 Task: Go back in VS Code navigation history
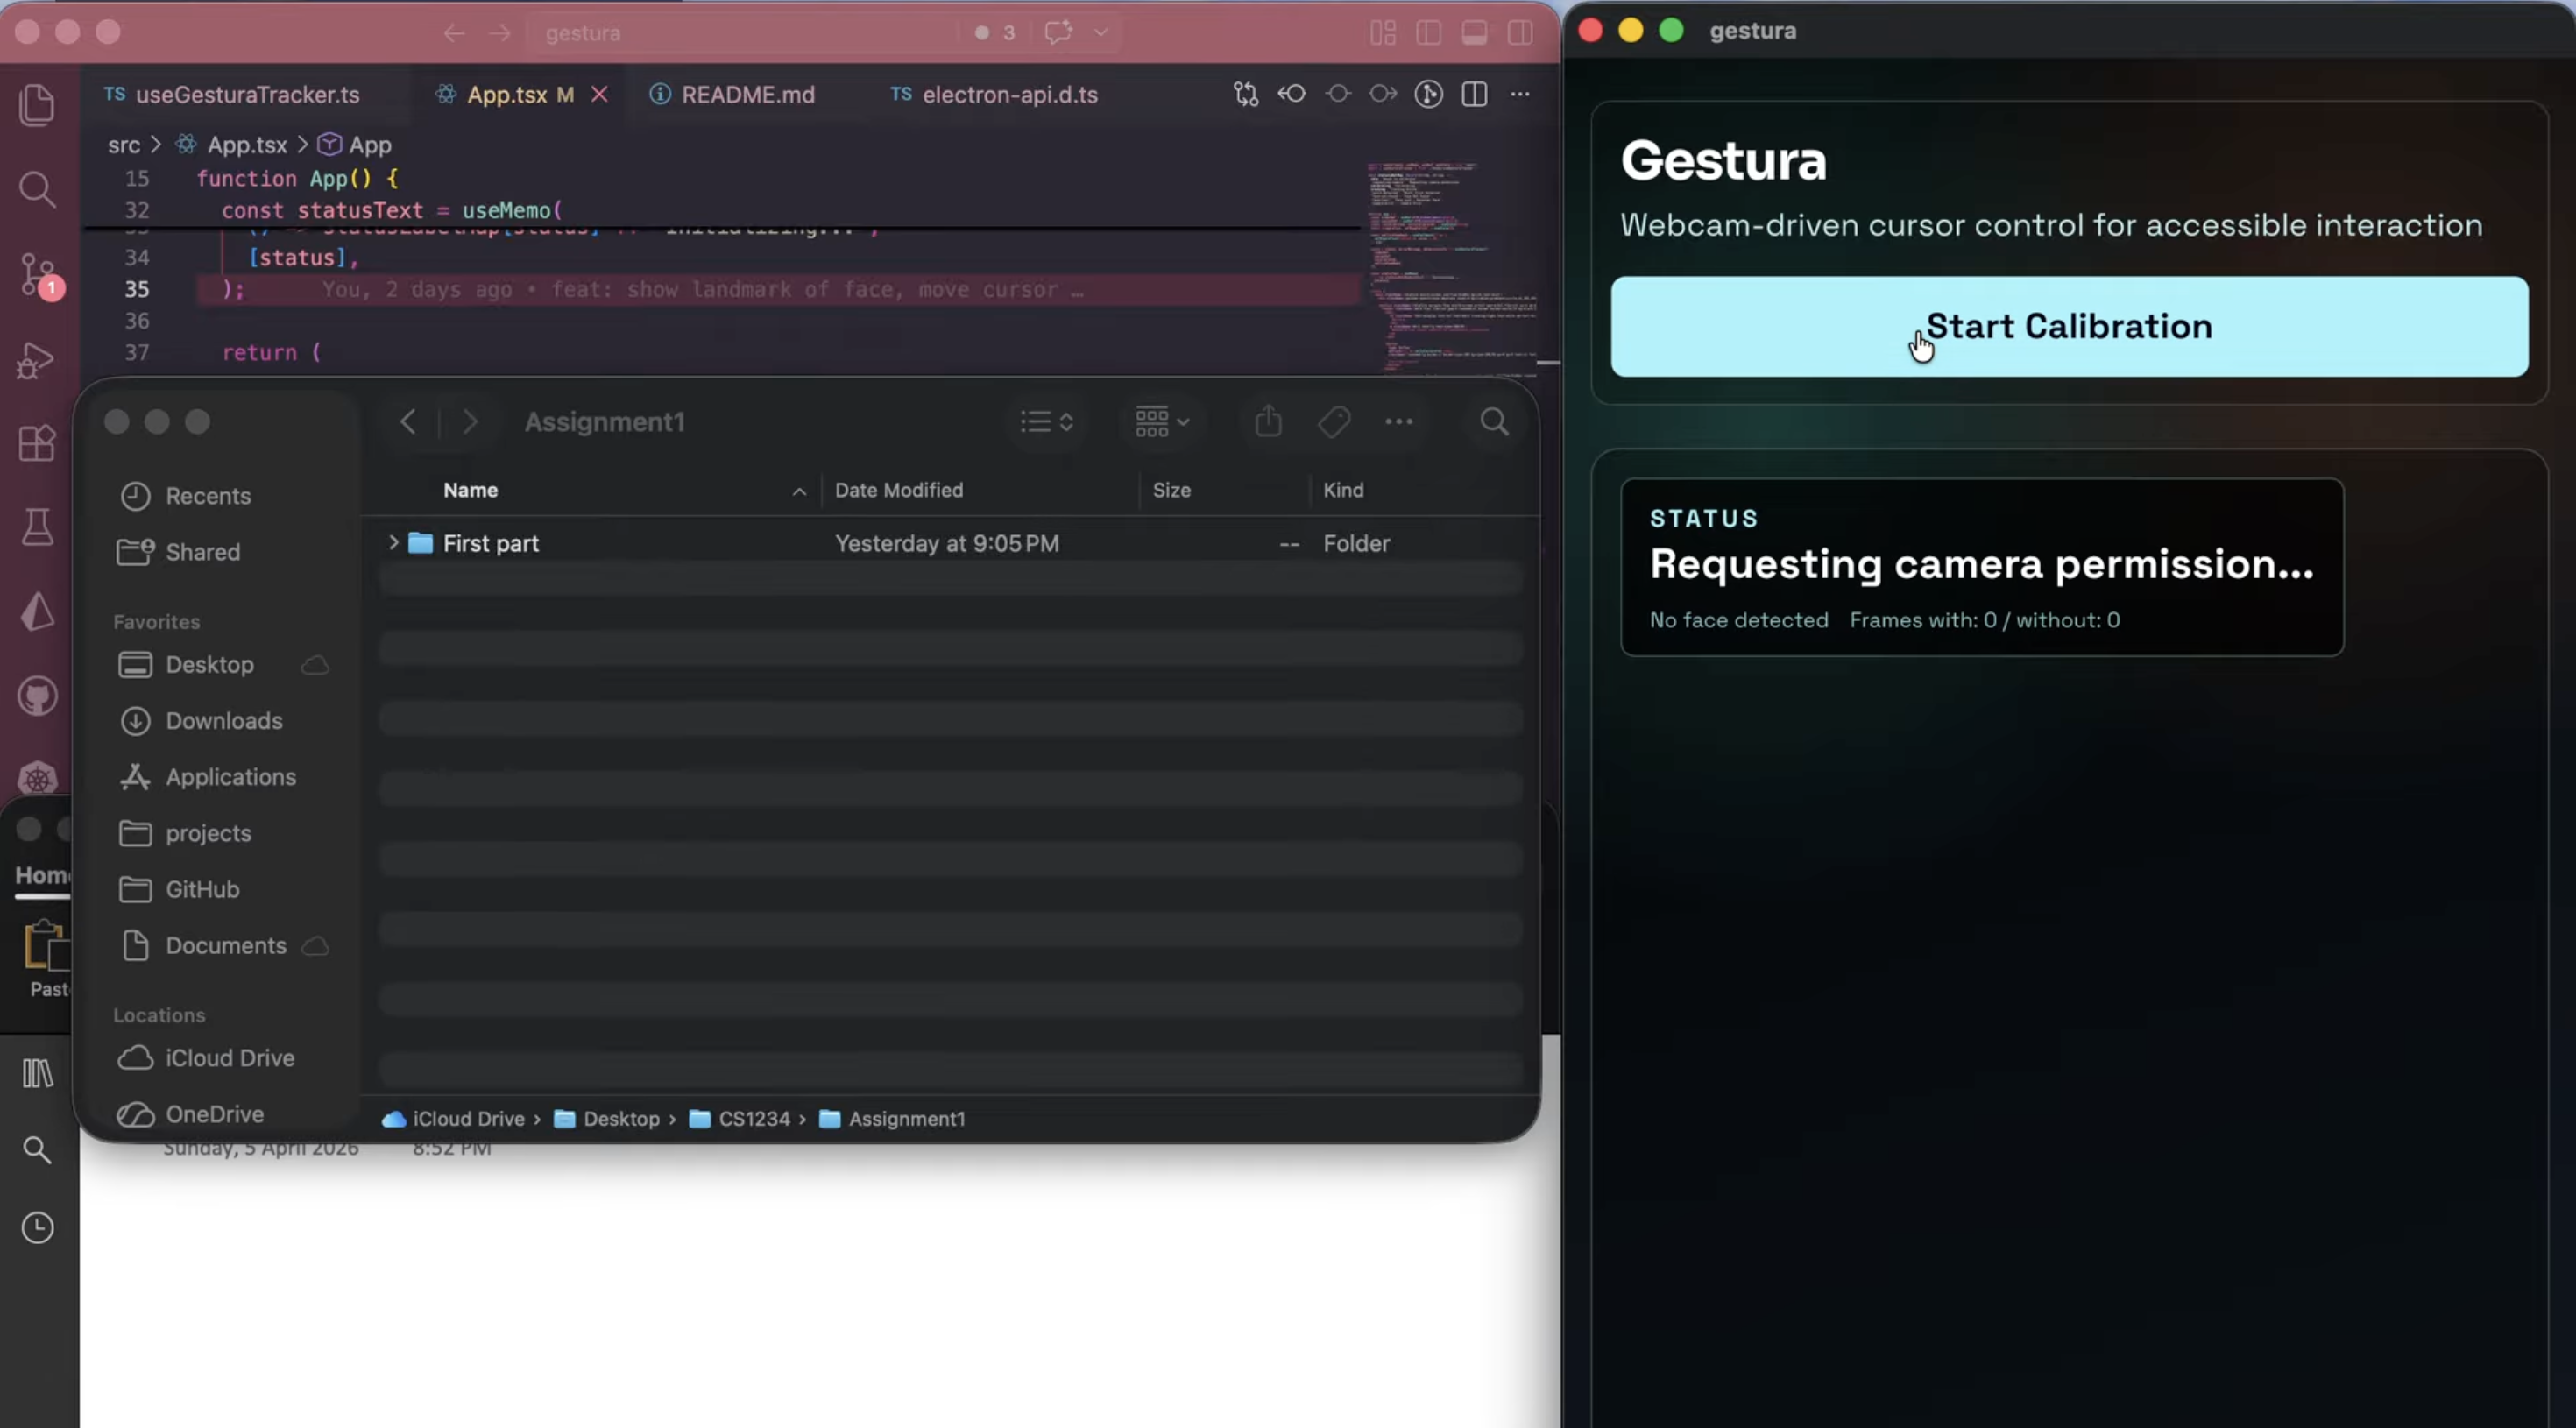(454, 33)
